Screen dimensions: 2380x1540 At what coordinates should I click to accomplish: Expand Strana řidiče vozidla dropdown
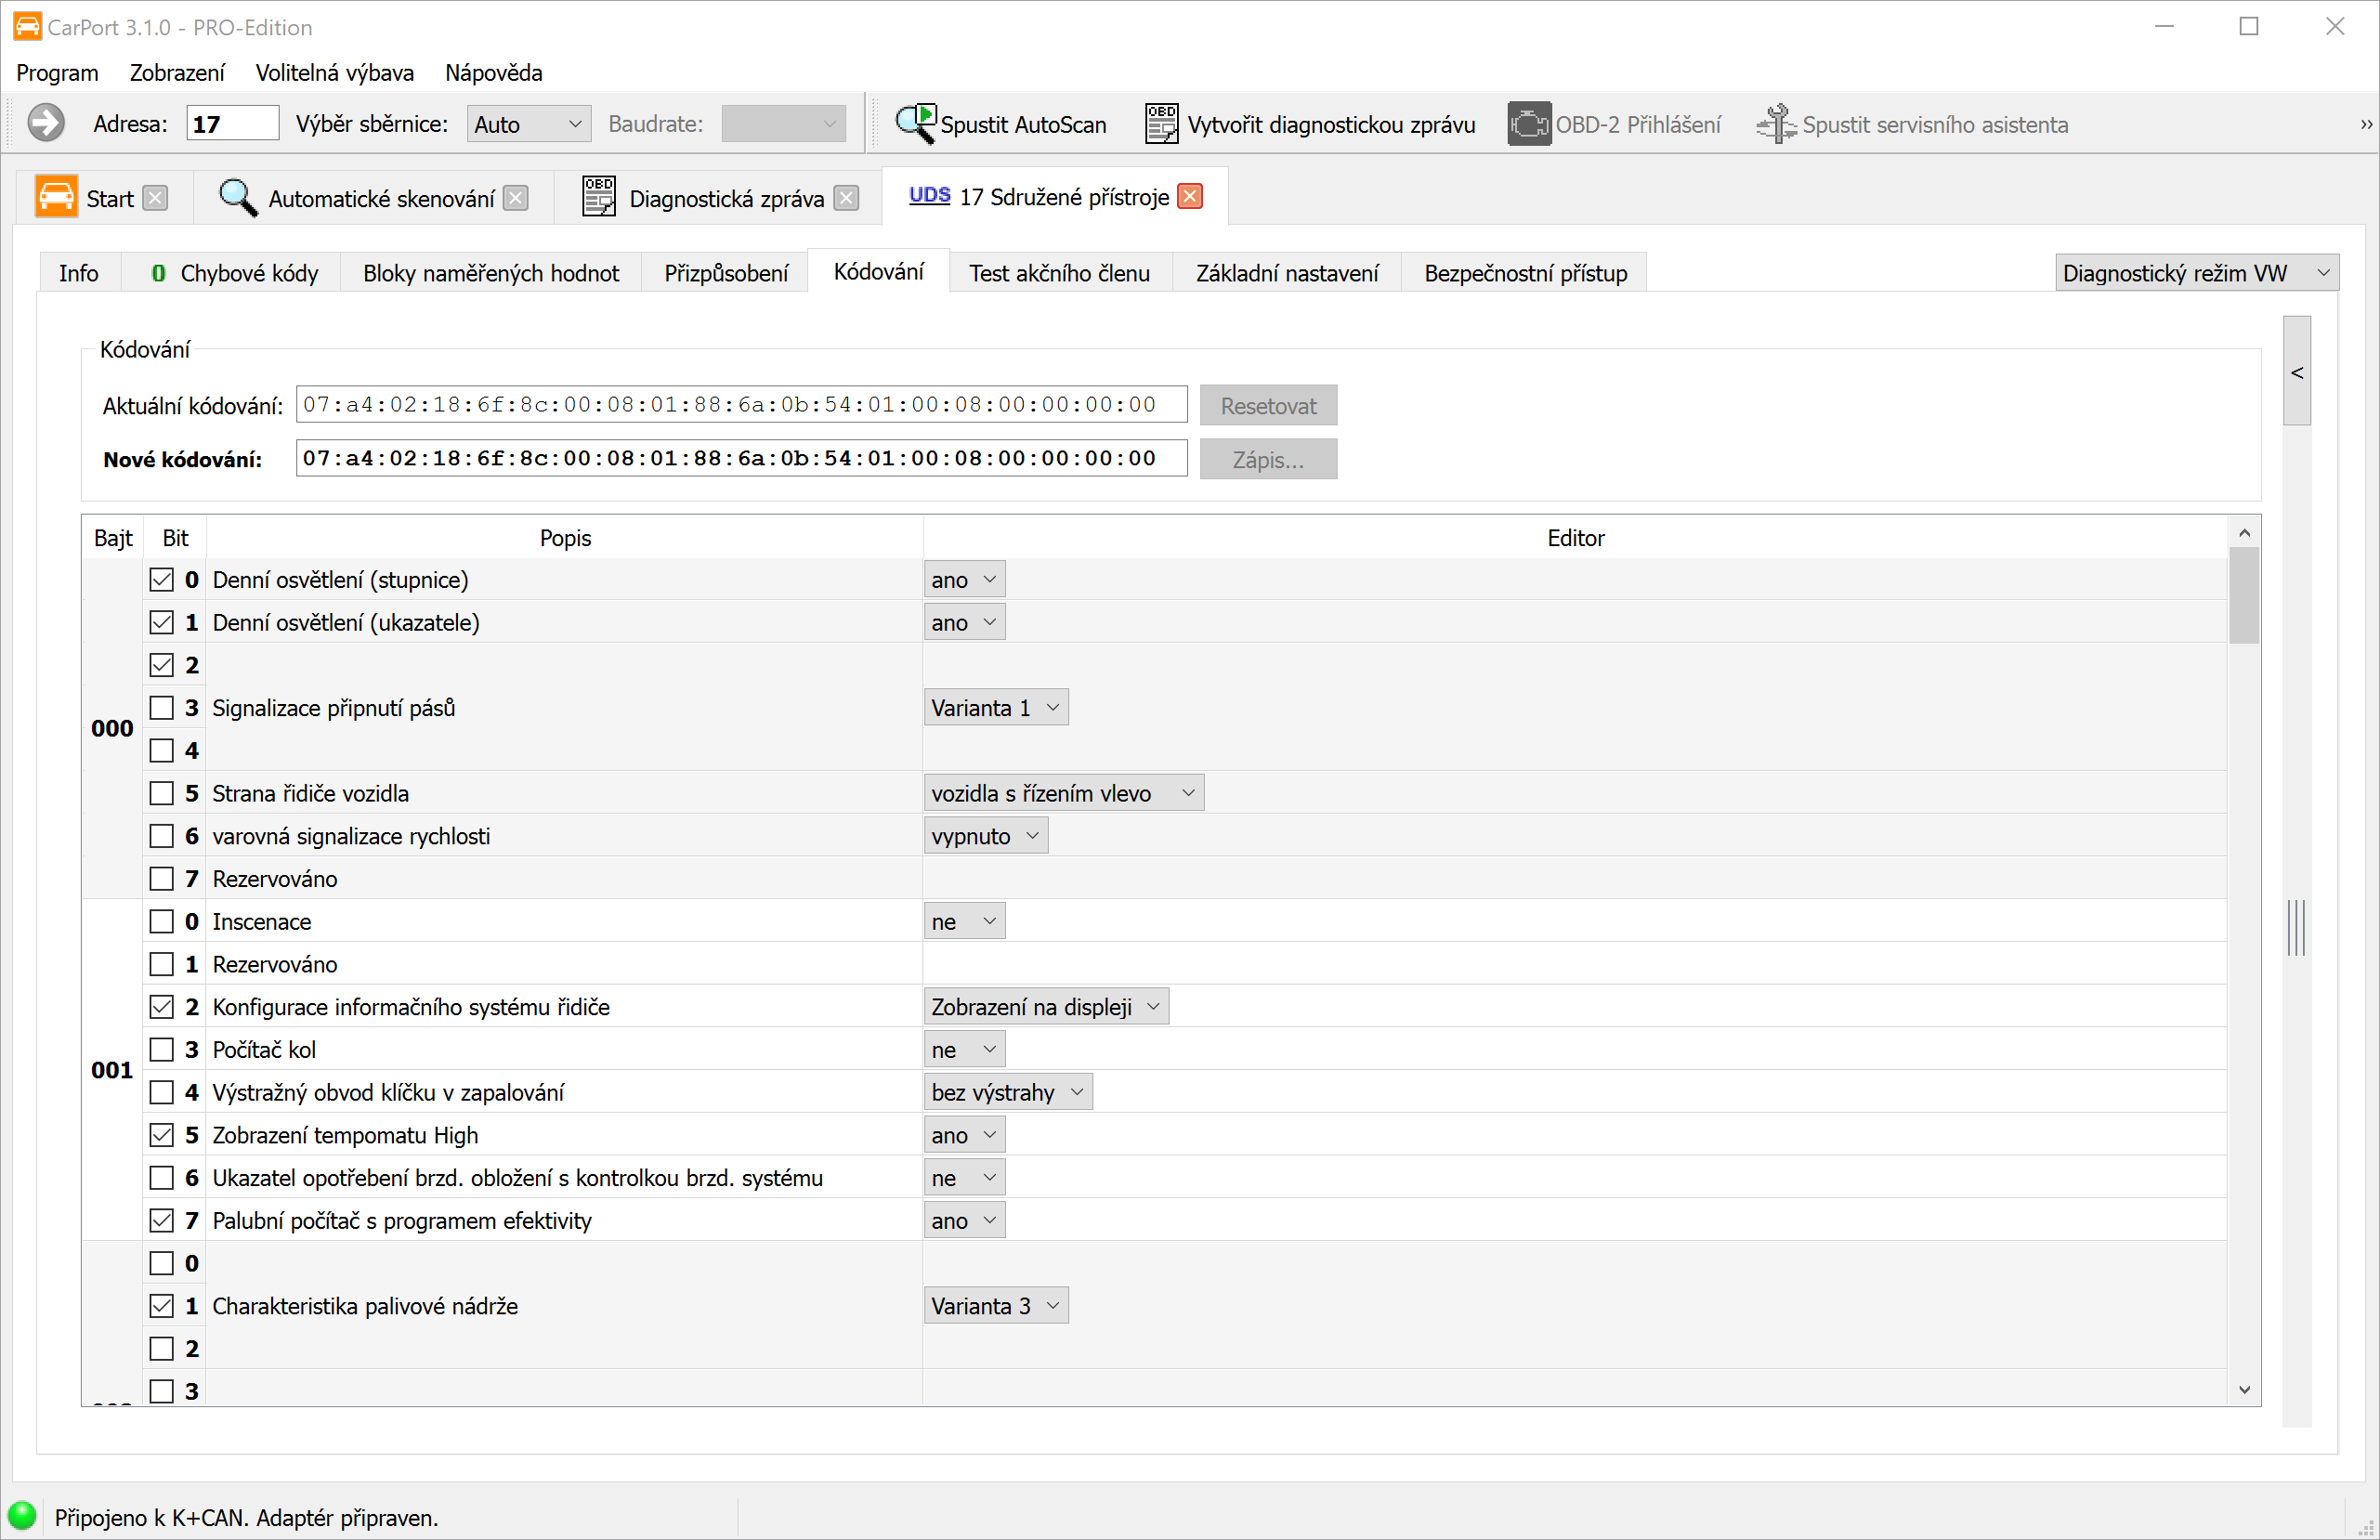point(1063,793)
